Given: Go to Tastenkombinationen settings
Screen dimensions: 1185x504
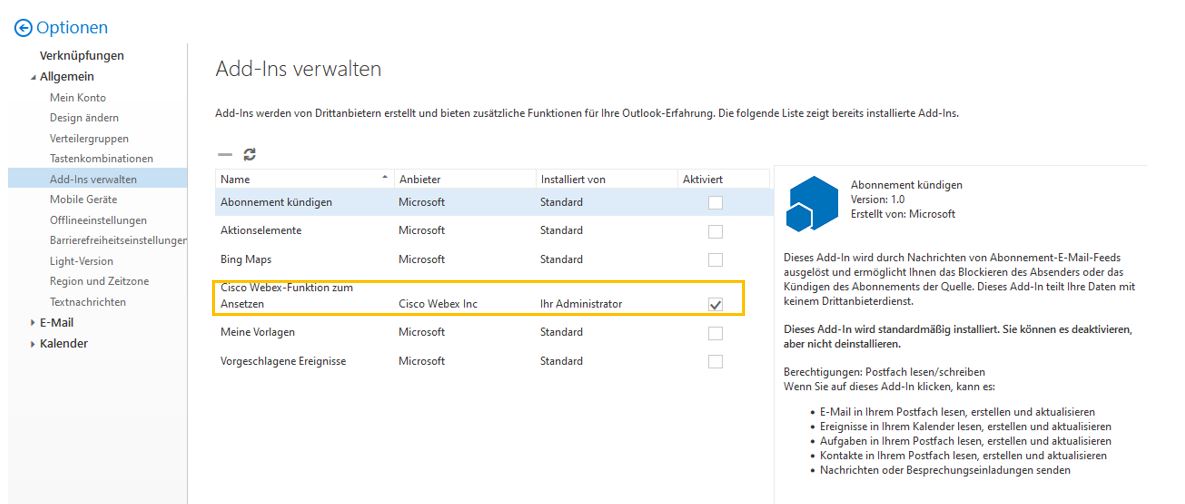Looking at the screenshot, I should (101, 159).
